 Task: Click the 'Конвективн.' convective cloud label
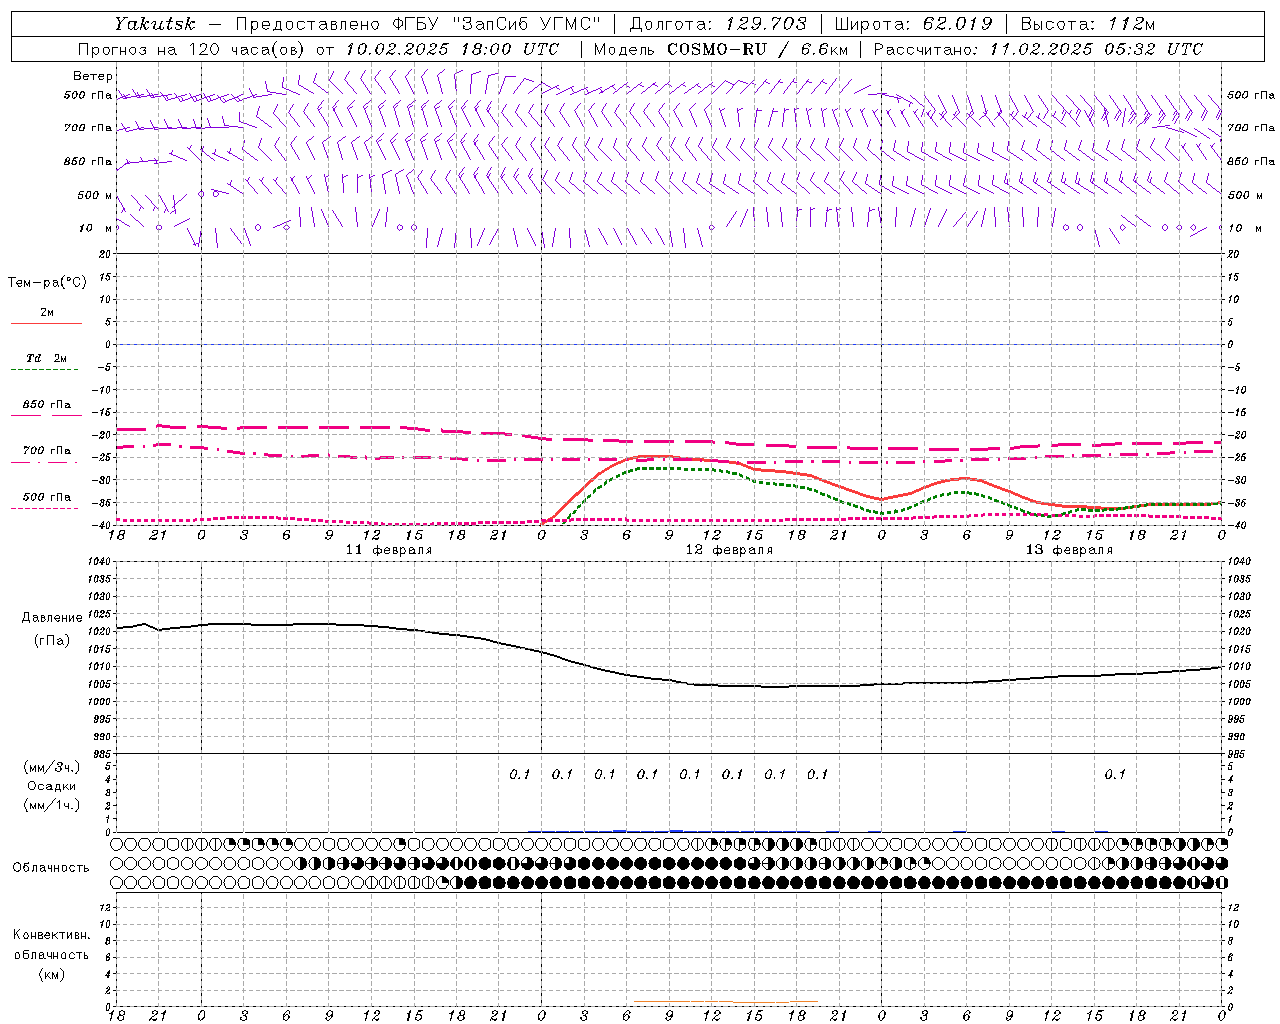tap(51, 935)
